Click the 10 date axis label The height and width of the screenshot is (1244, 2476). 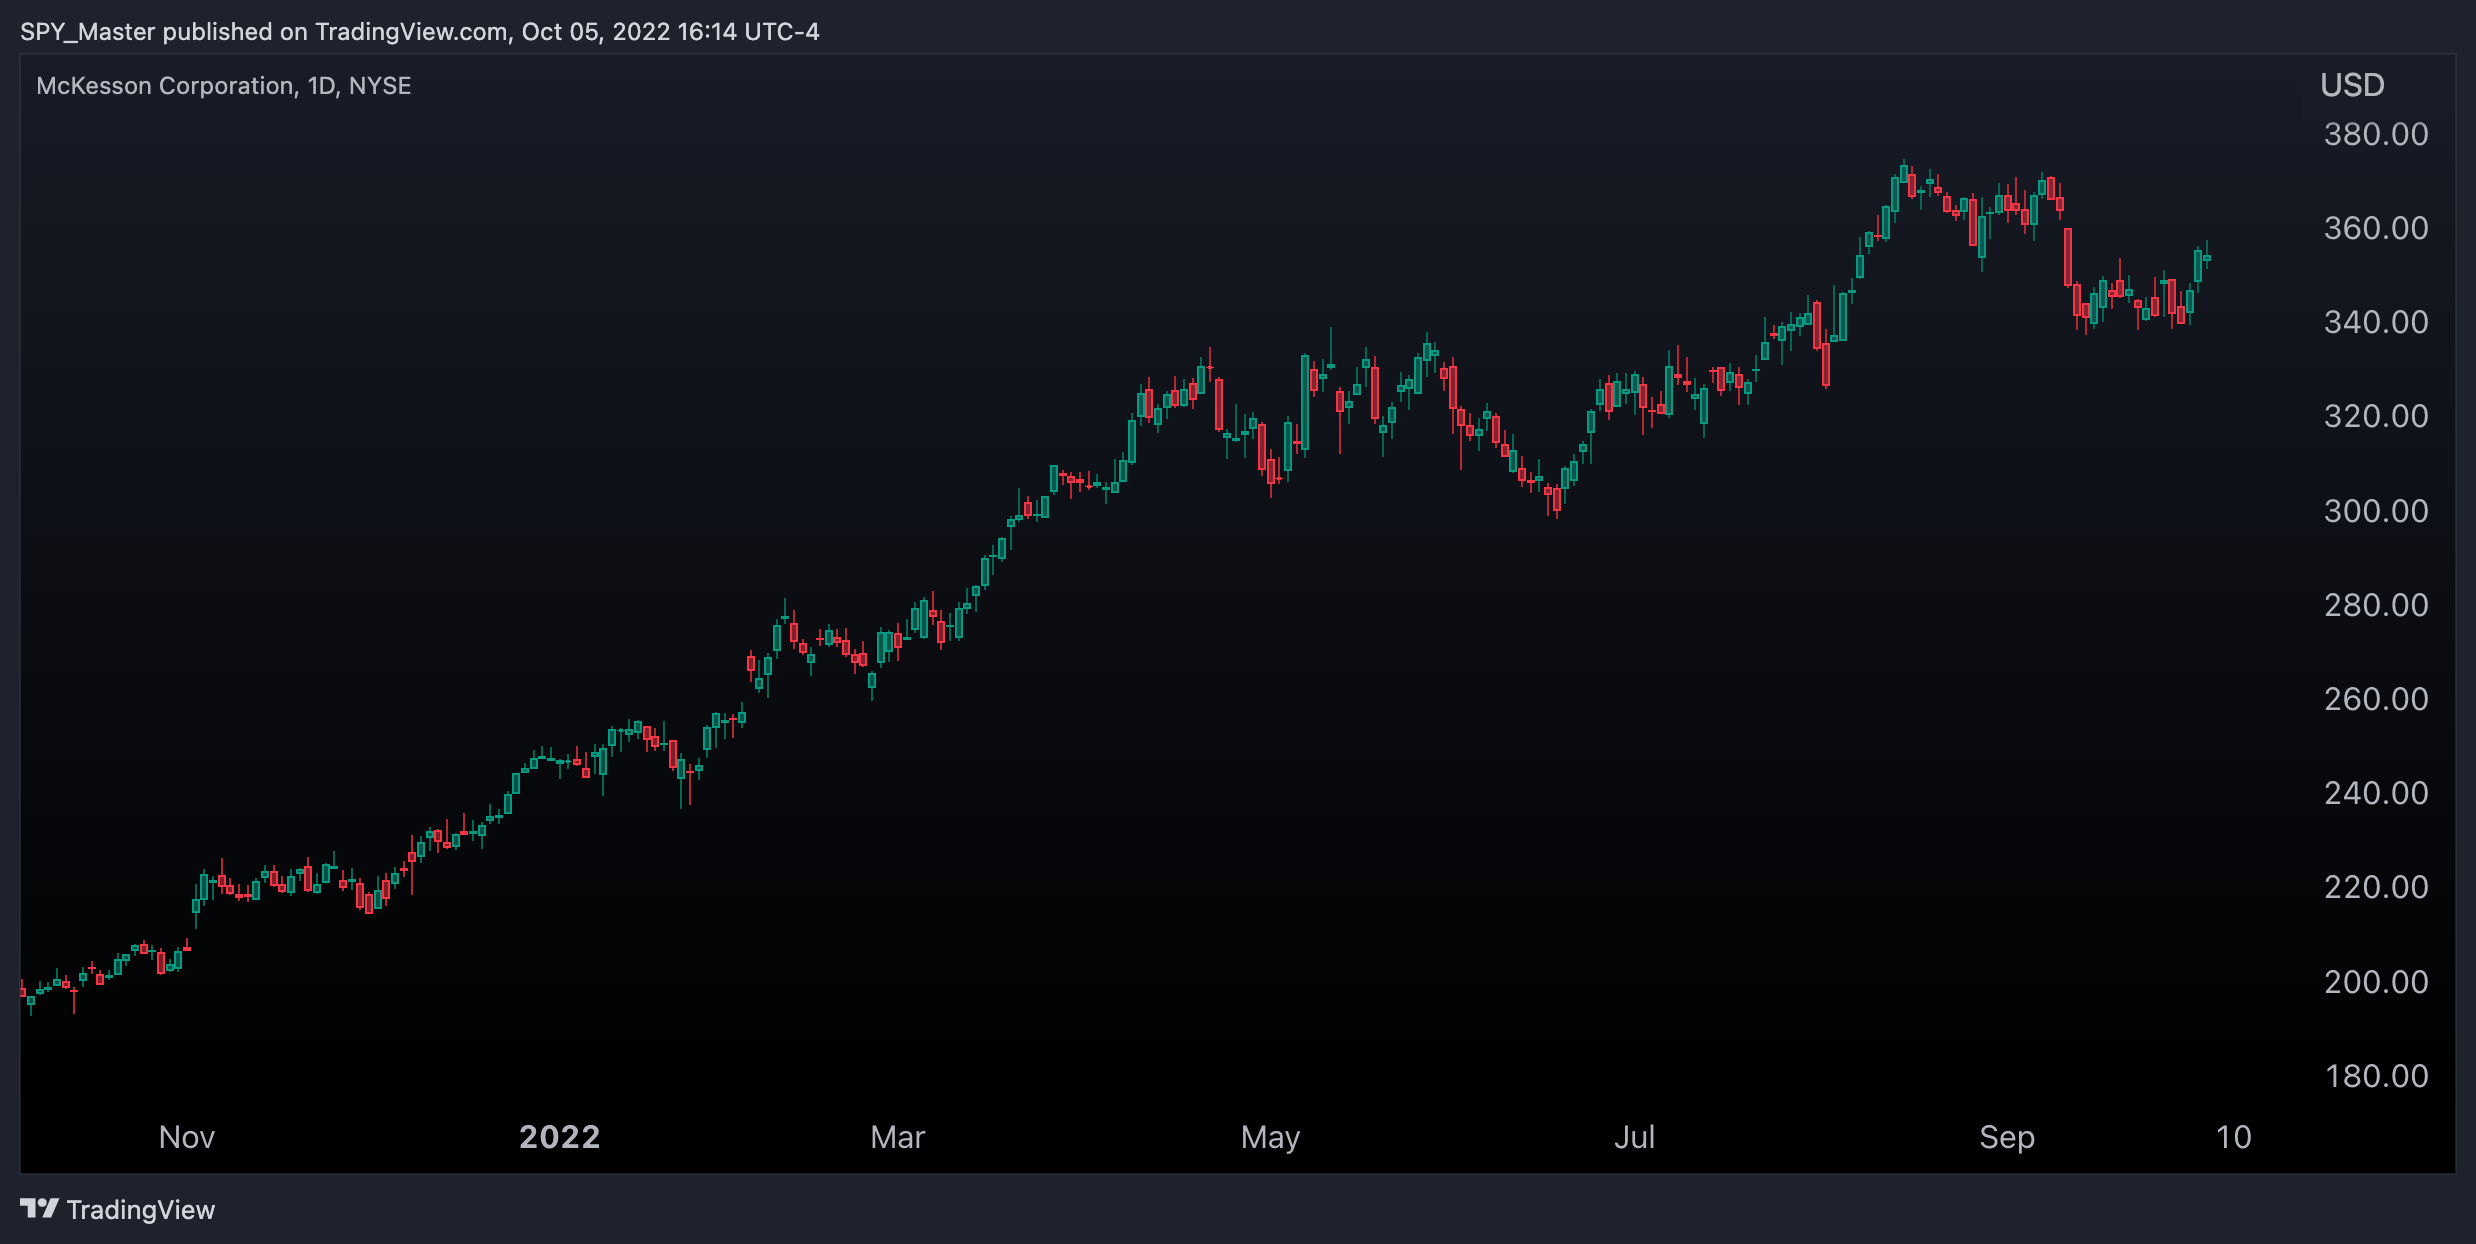[2234, 1137]
